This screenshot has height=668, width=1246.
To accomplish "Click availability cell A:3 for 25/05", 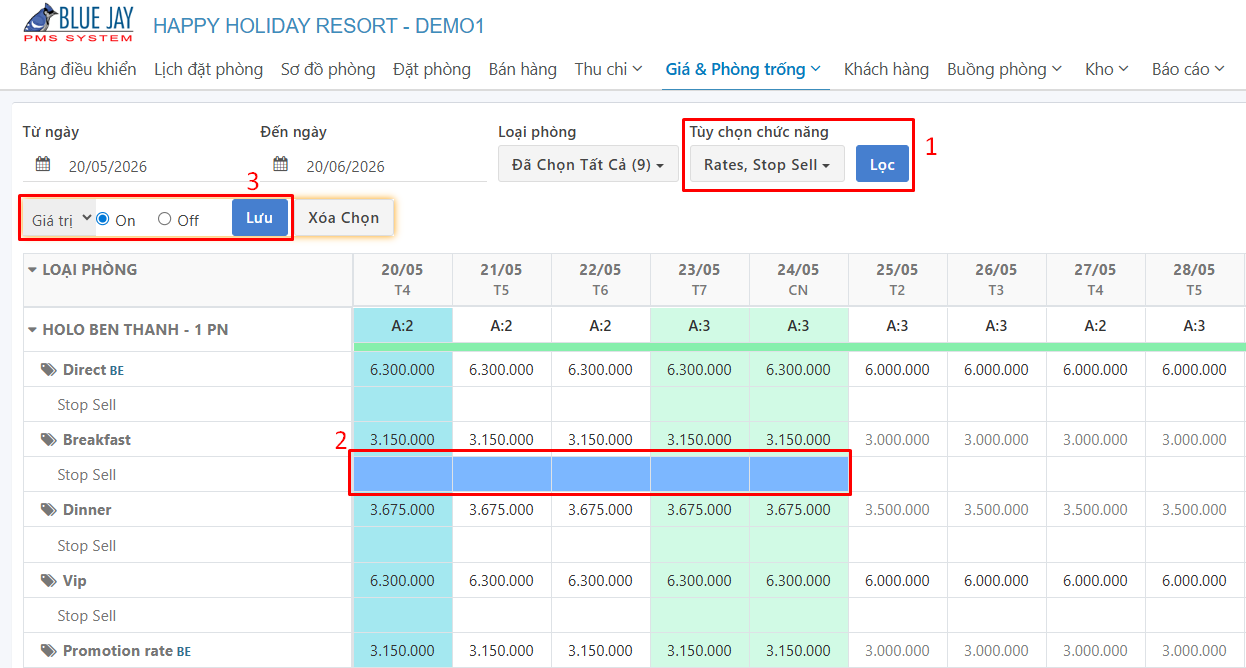I will (x=898, y=326).
